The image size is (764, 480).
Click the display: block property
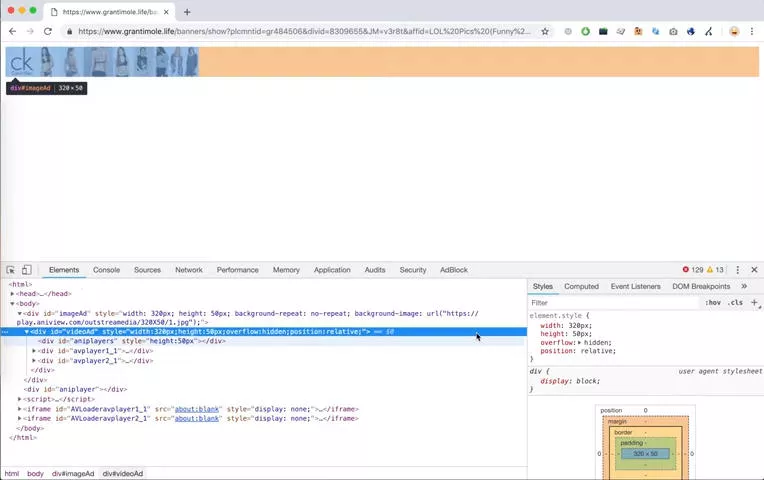pos(570,381)
